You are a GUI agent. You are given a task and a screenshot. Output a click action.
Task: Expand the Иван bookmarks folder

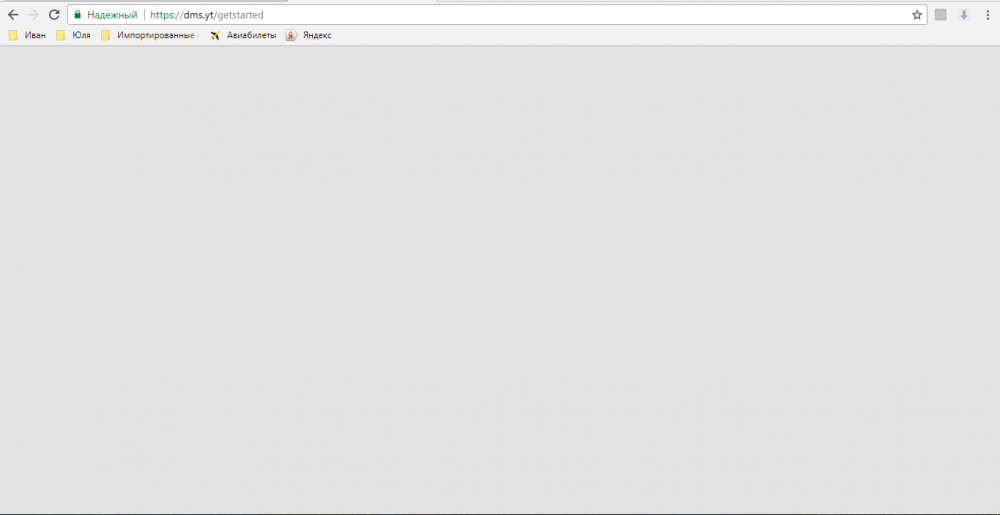(x=27, y=35)
